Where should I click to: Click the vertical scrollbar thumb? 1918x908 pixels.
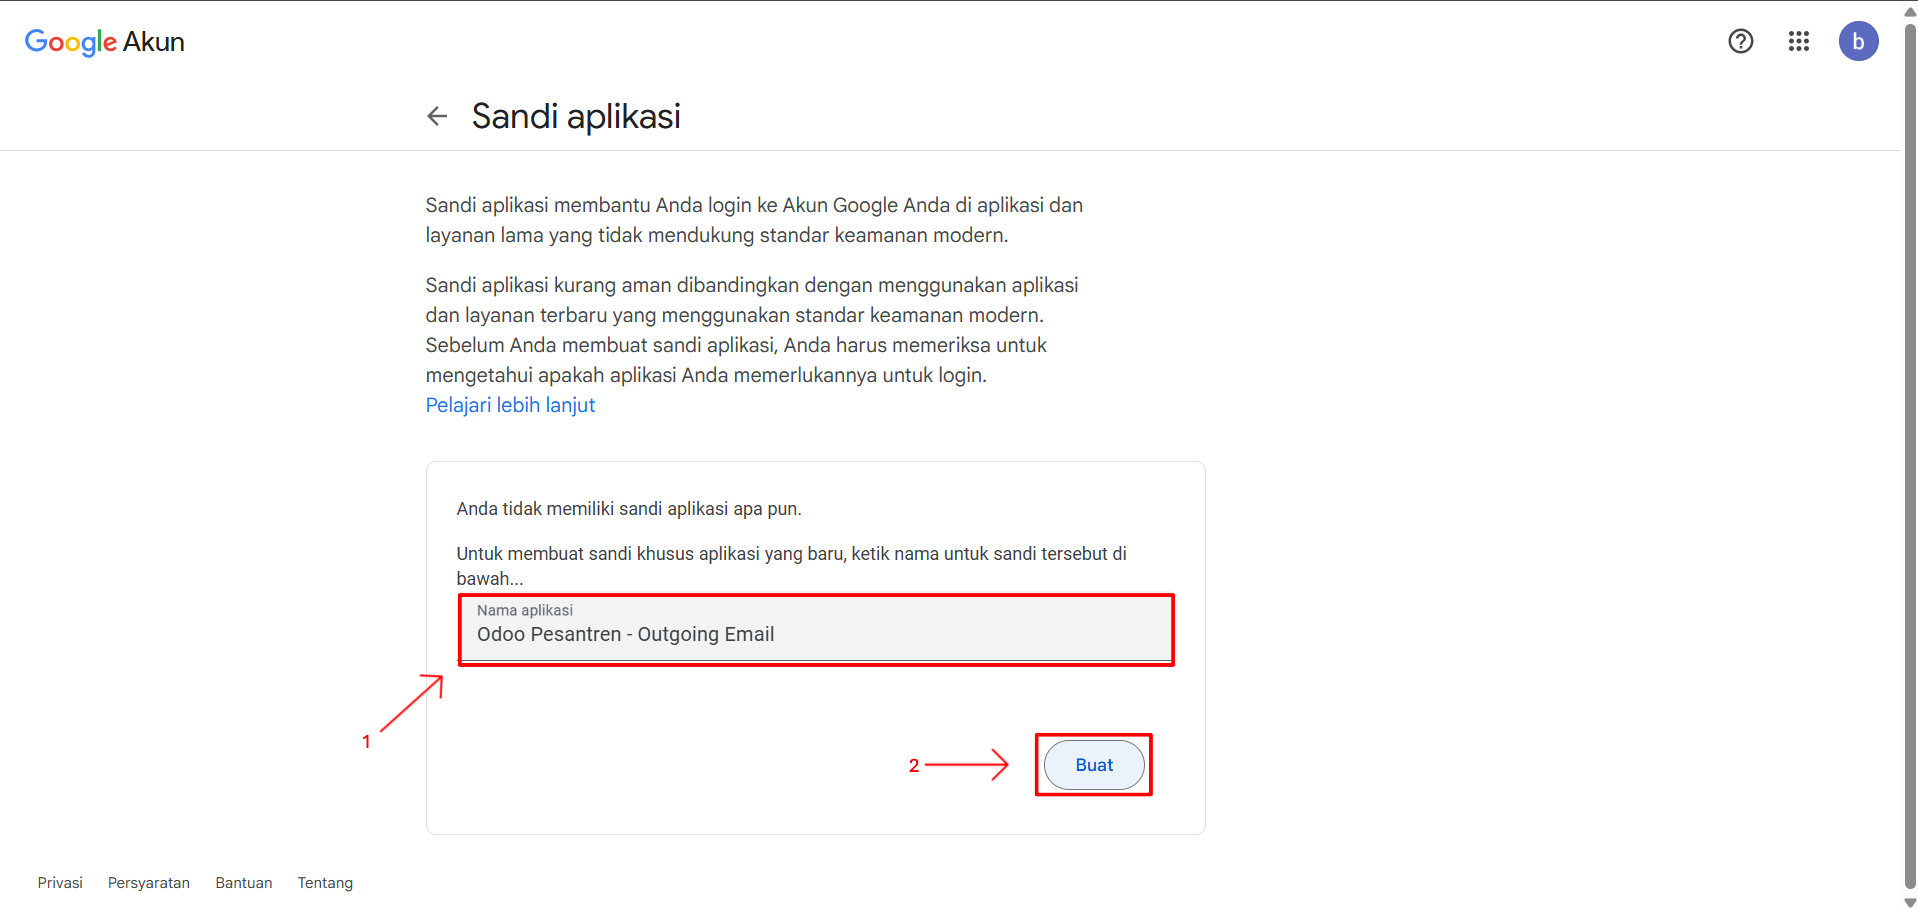click(x=1910, y=450)
